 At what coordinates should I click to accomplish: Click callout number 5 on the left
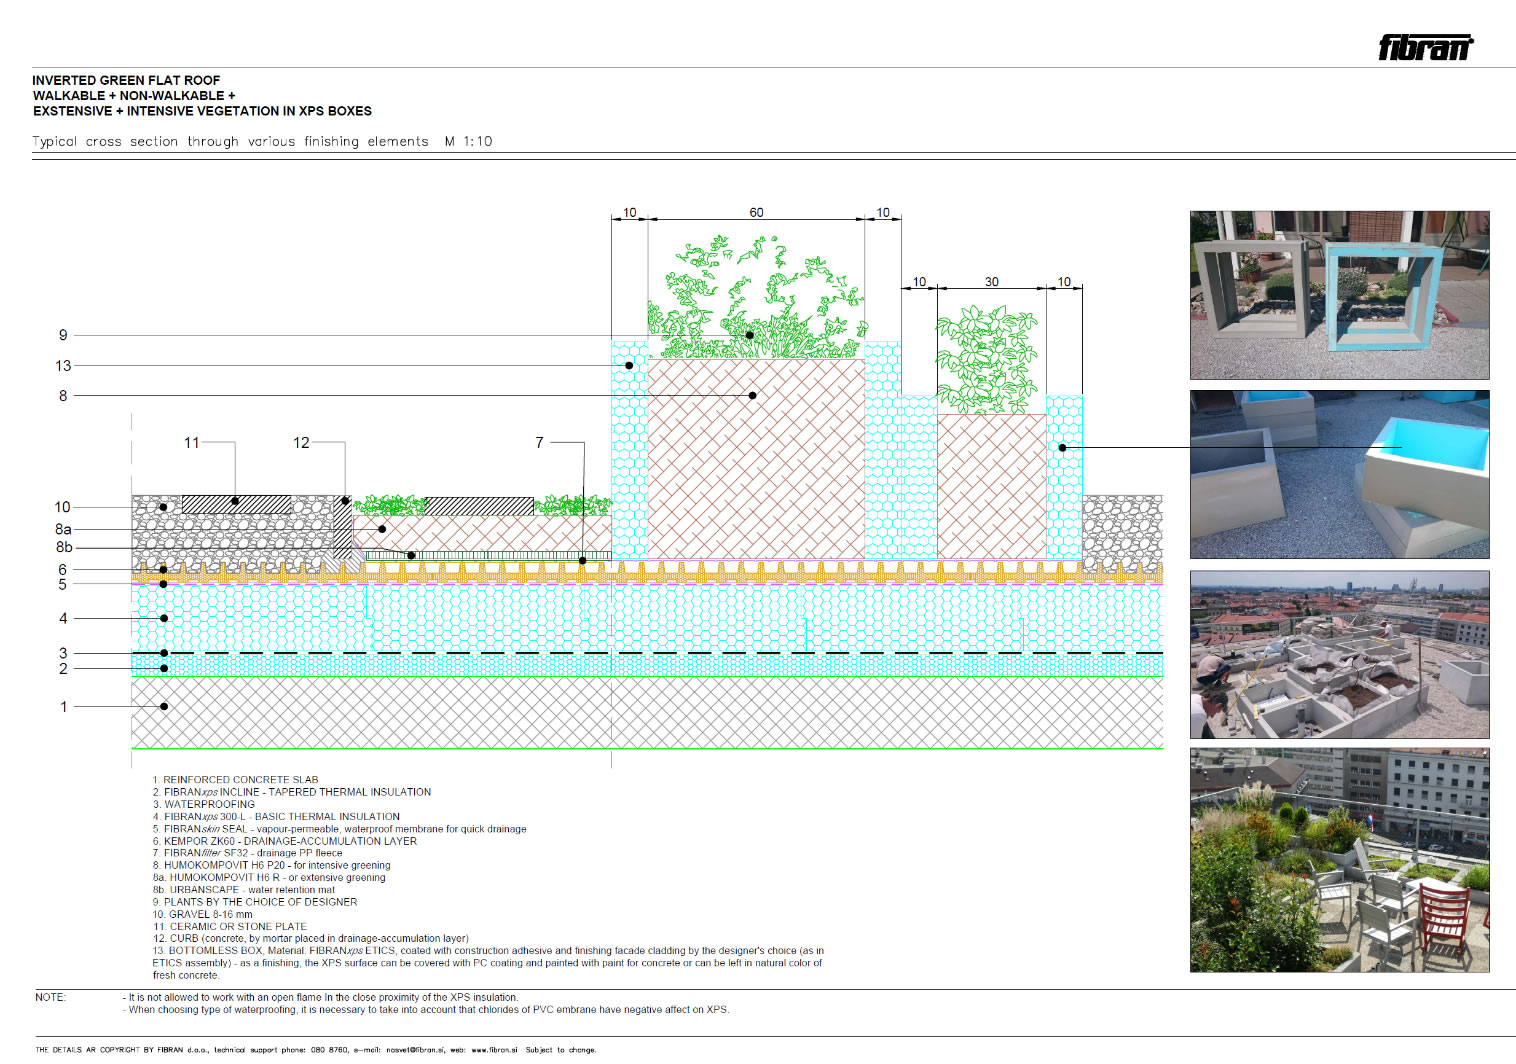tap(63, 584)
